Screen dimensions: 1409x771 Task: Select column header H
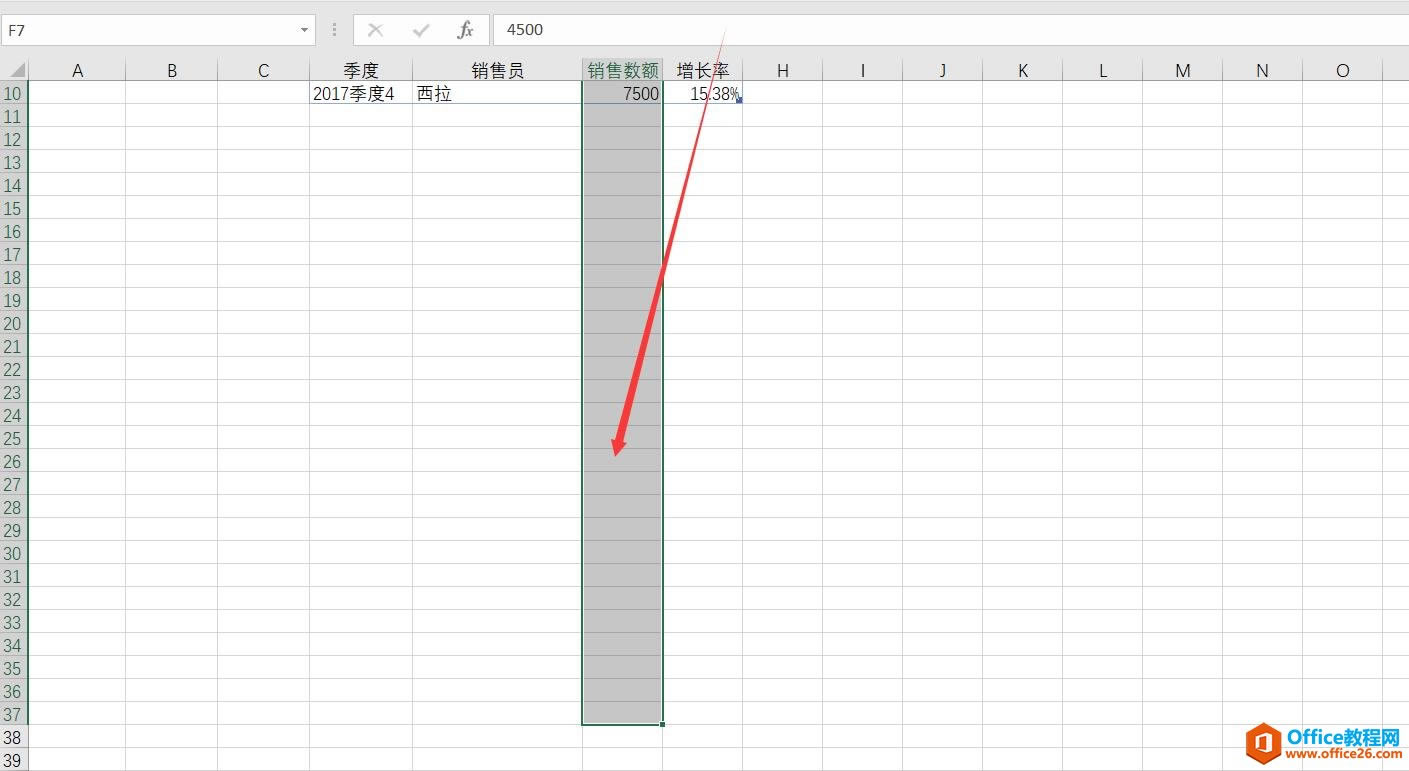pos(782,69)
